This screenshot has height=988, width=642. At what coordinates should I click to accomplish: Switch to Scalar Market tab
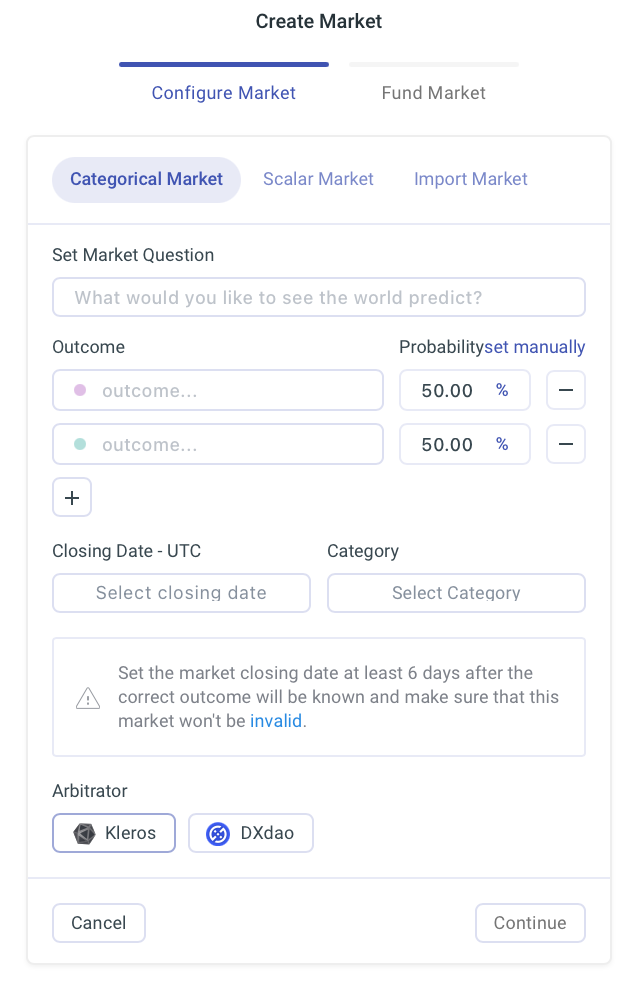pos(318,179)
